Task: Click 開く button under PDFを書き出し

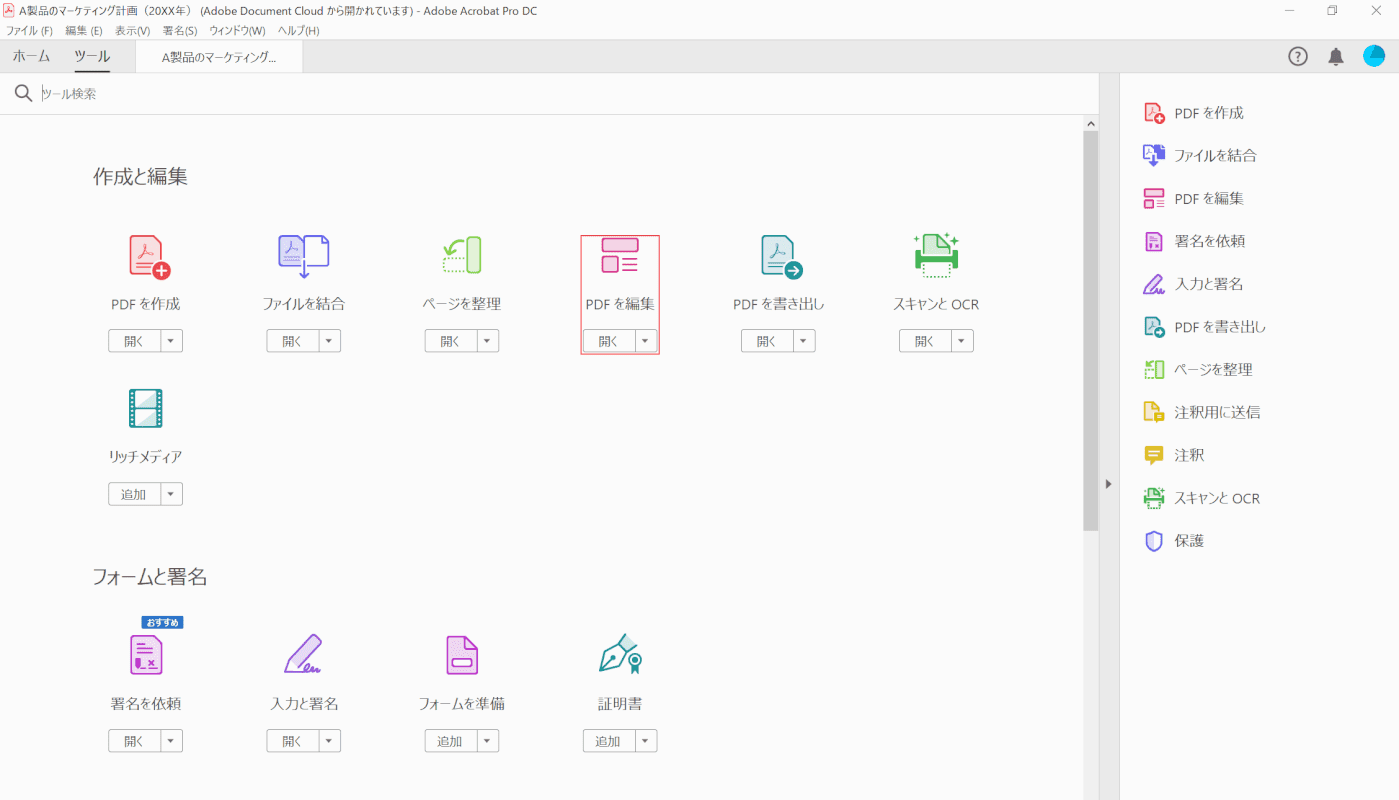Action: [768, 341]
